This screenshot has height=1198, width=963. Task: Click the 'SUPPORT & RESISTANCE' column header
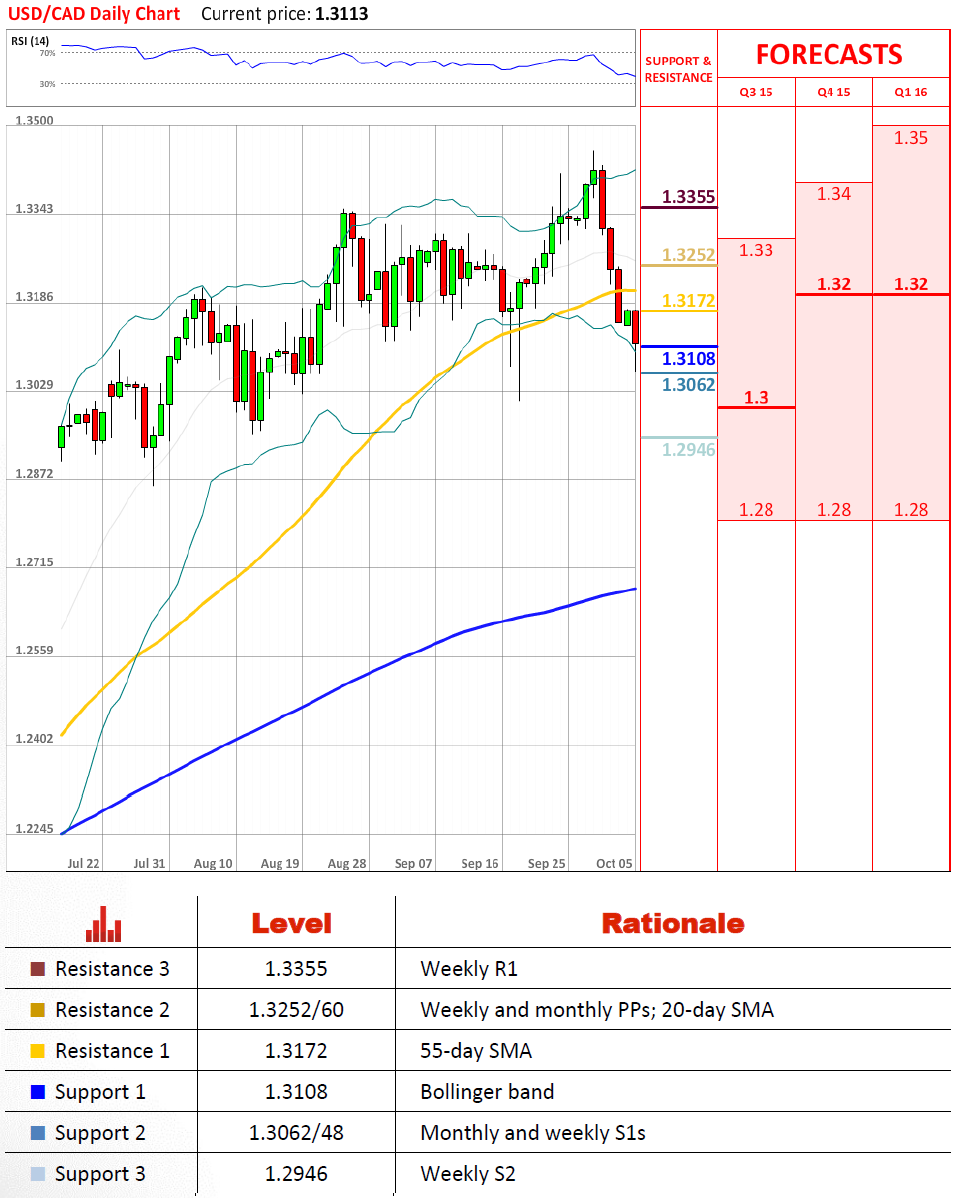[x=679, y=70]
